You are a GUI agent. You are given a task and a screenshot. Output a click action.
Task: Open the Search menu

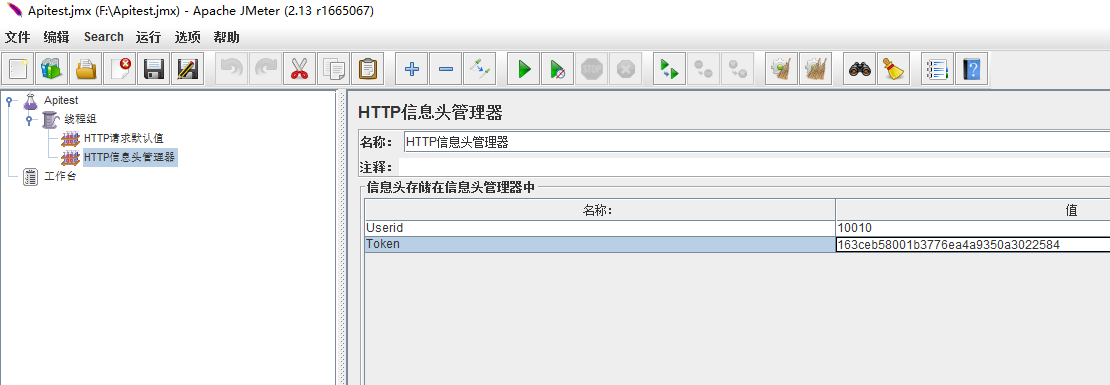[x=103, y=38]
